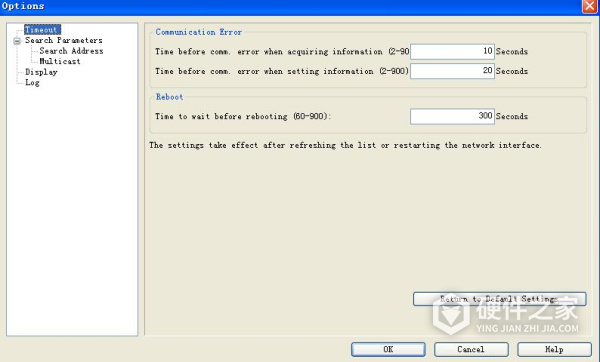Viewport: 600px width, 362px height.
Task: Click the Communication Error group label
Action: 199,32
